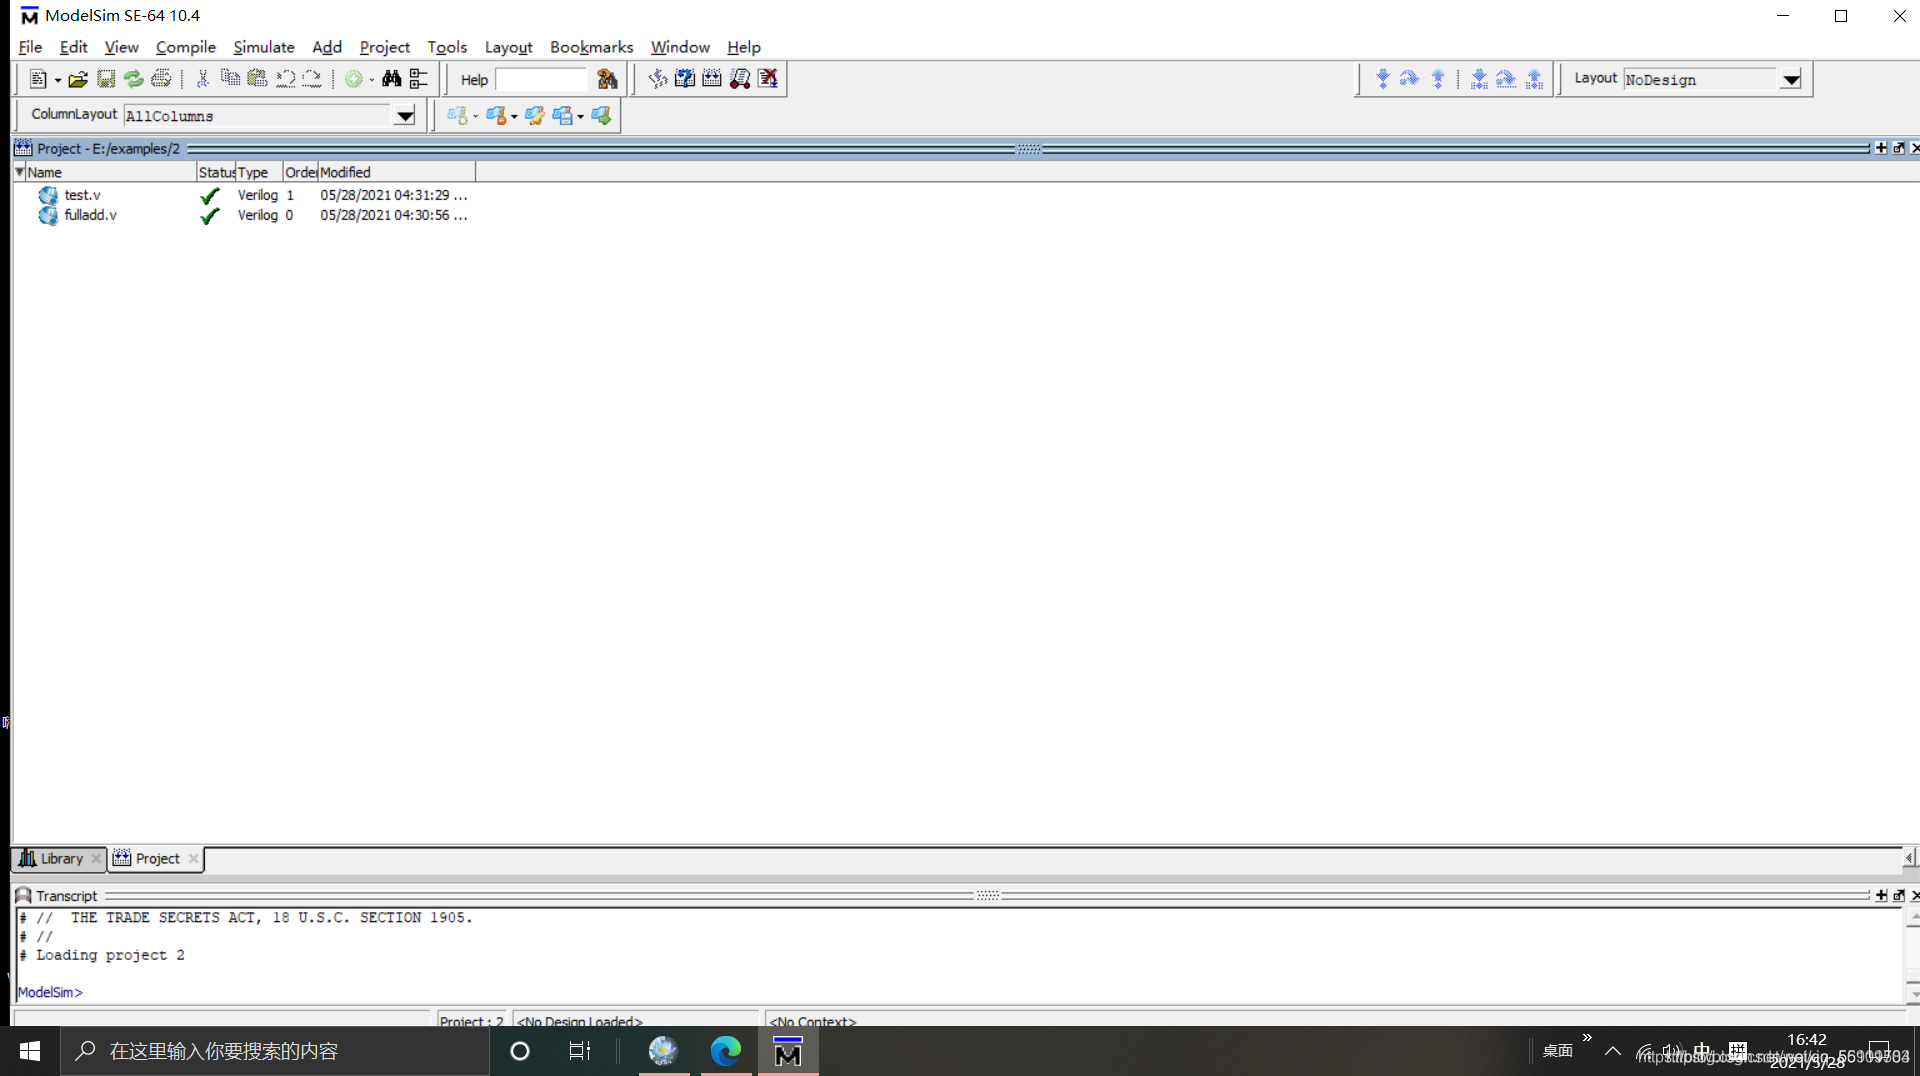Click the orange-marked bookmark icon

[496, 116]
